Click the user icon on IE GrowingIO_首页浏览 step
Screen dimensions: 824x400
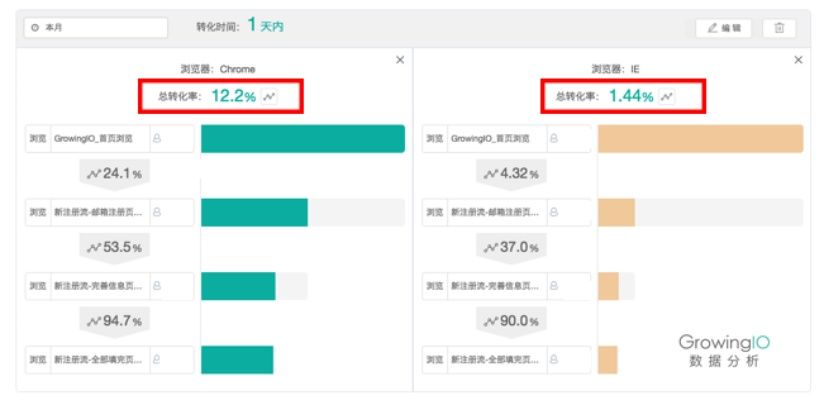click(x=554, y=138)
